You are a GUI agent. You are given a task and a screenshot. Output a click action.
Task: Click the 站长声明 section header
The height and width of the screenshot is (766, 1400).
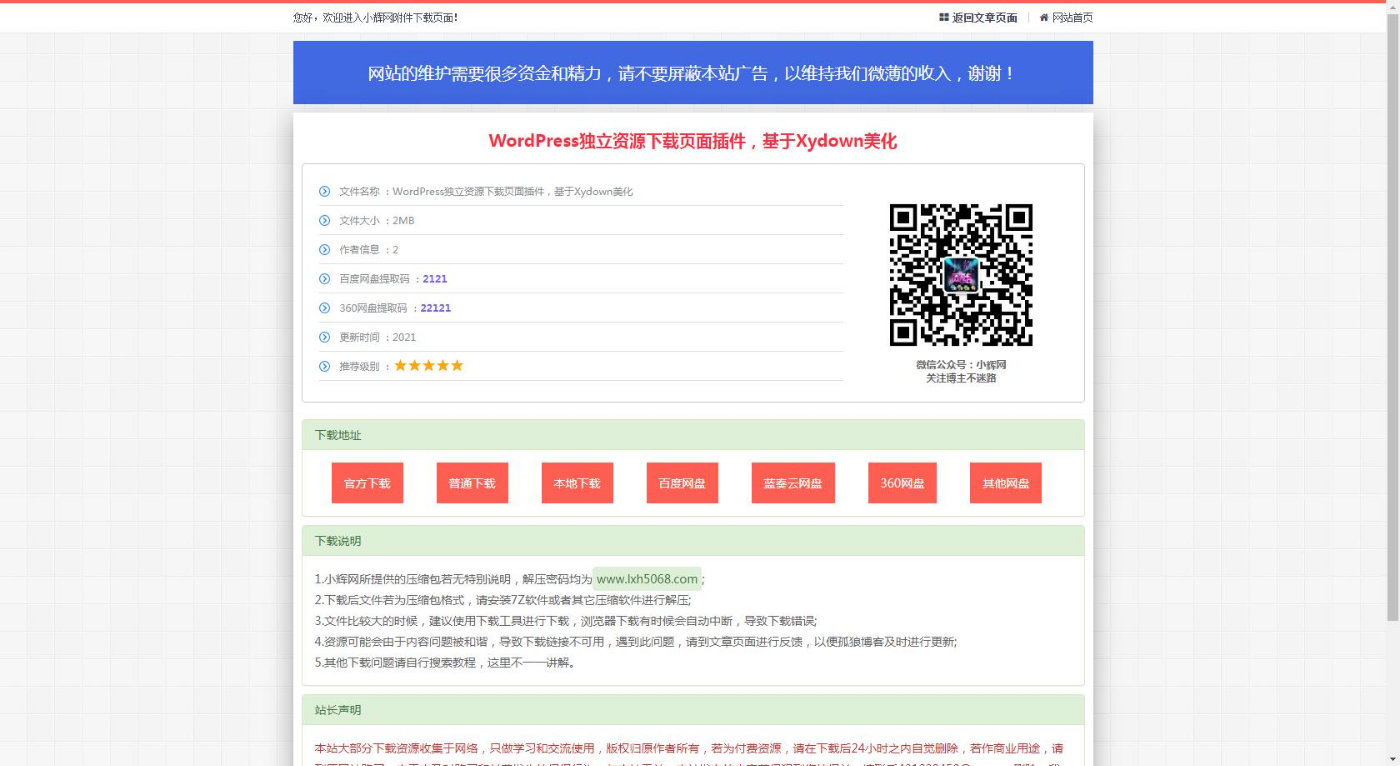point(693,710)
